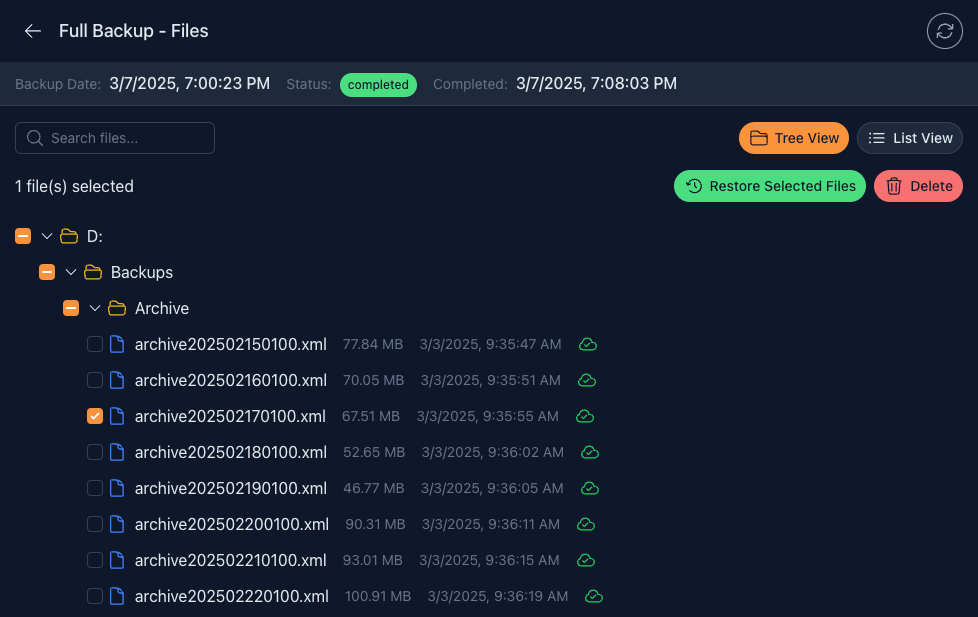The width and height of the screenshot is (978, 617).
Task: Select file name archive202502150100.xml
Action: [x=231, y=344]
